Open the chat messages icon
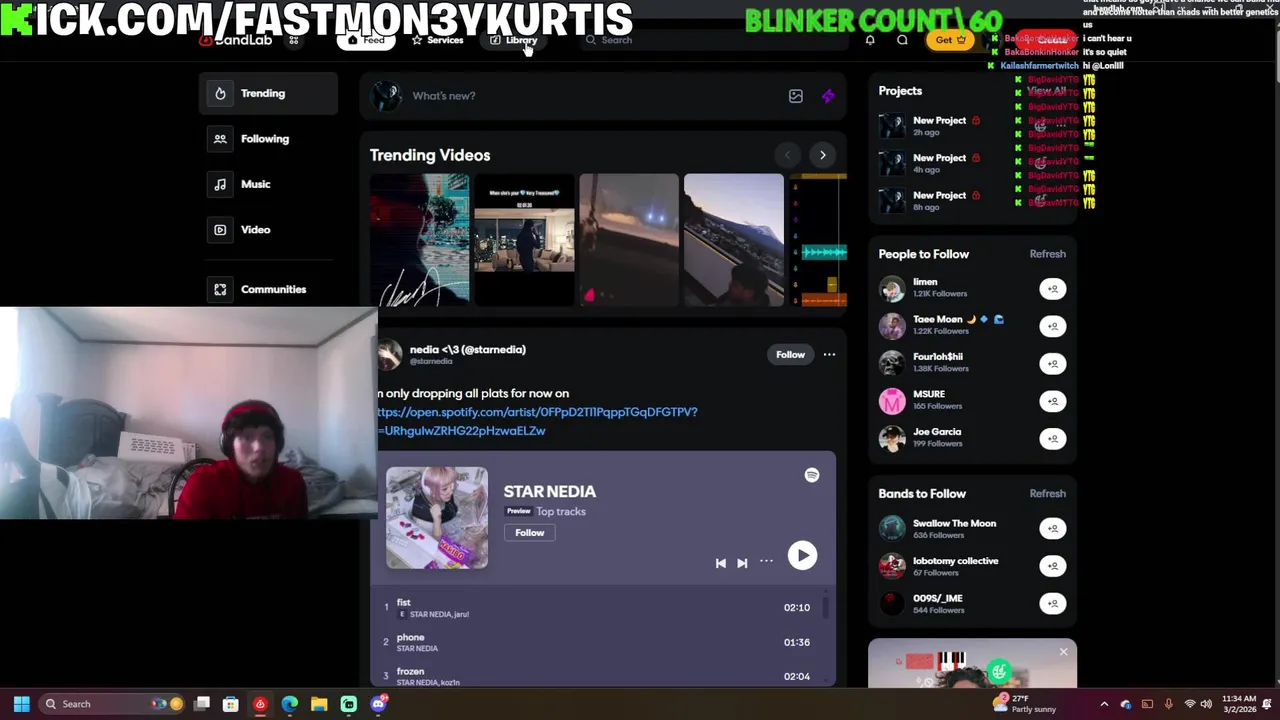The image size is (1280, 720). click(x=902, y=40)
